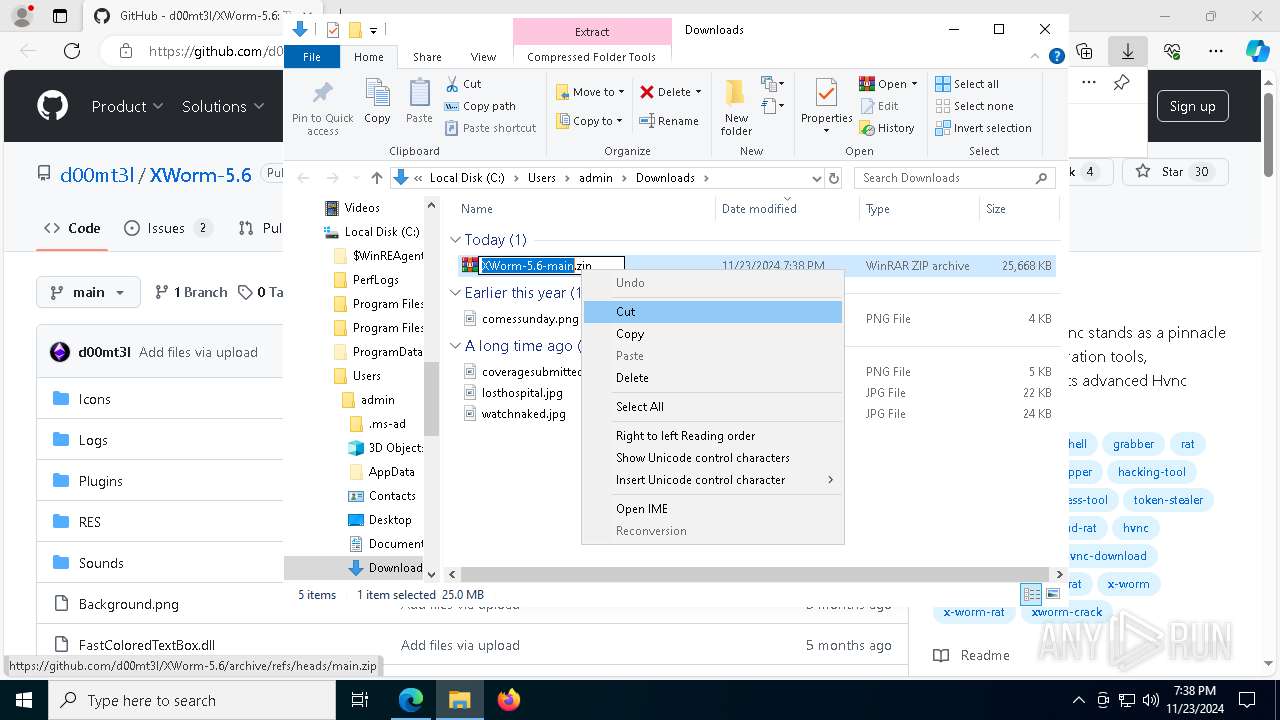Open Task View on taskbar

360,700
